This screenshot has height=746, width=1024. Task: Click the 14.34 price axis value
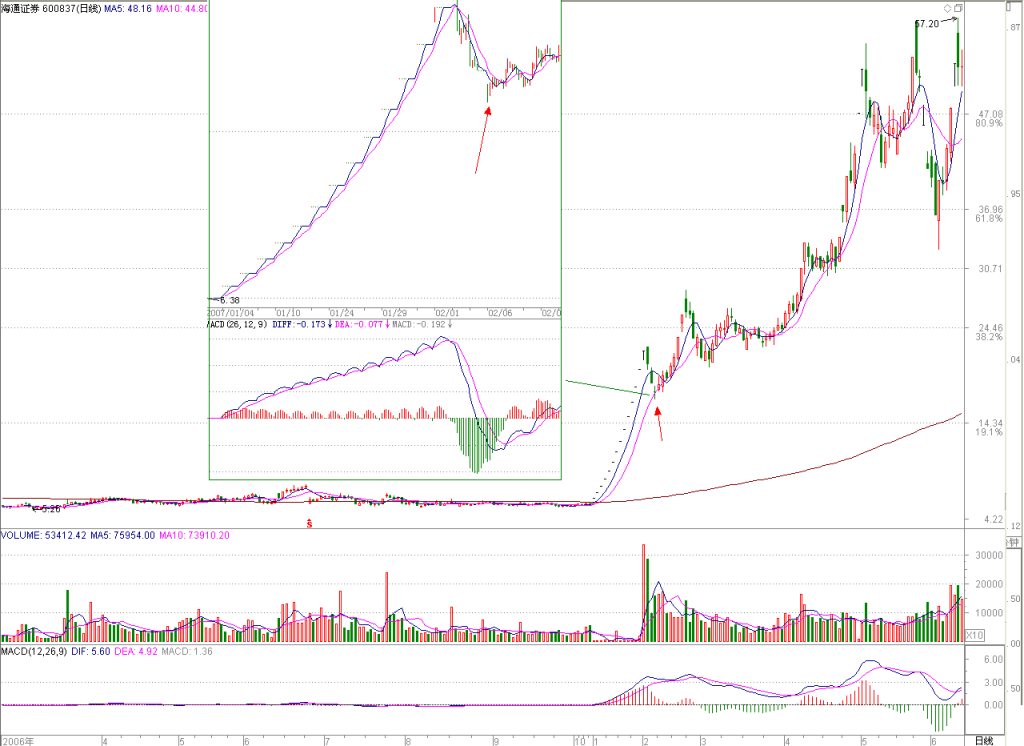(990, 423)
